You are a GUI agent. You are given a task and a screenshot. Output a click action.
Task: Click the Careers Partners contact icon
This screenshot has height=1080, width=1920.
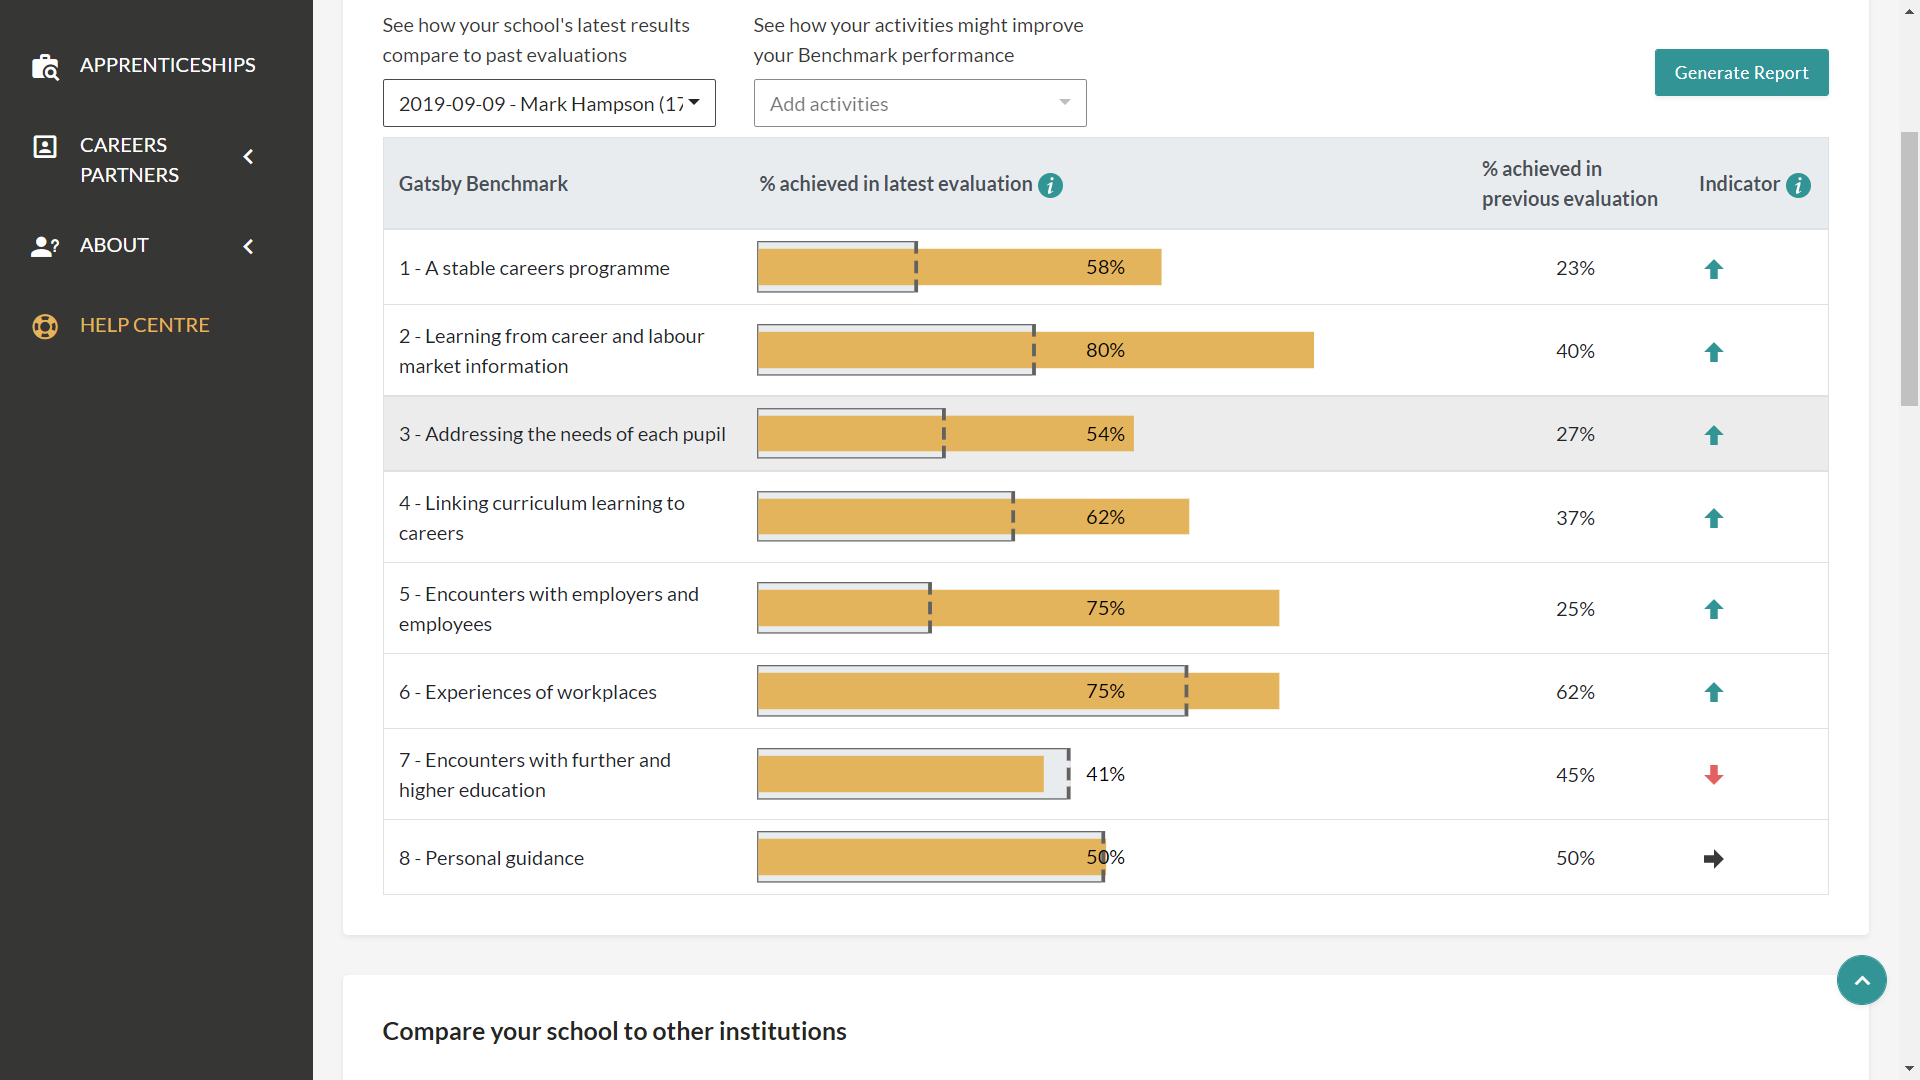coord(45,147)
